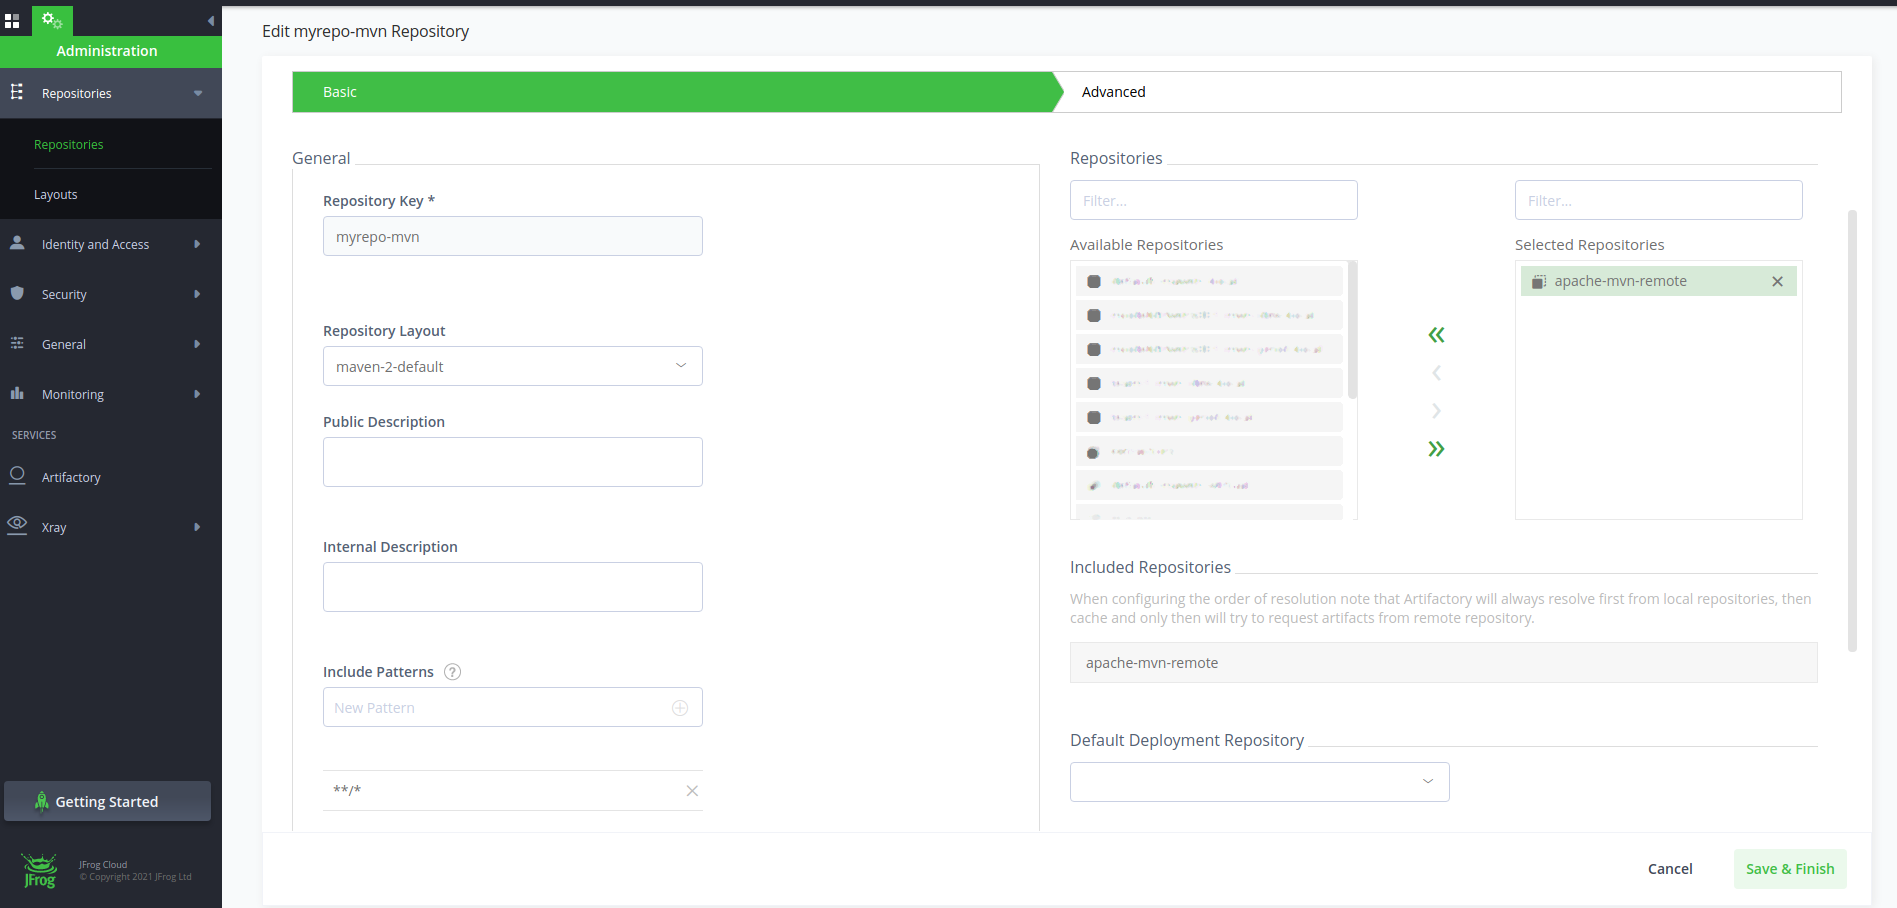Click the Monitoring bar chart icon
The height and width of the screenshot is (908, 1897).
point(17,393)
